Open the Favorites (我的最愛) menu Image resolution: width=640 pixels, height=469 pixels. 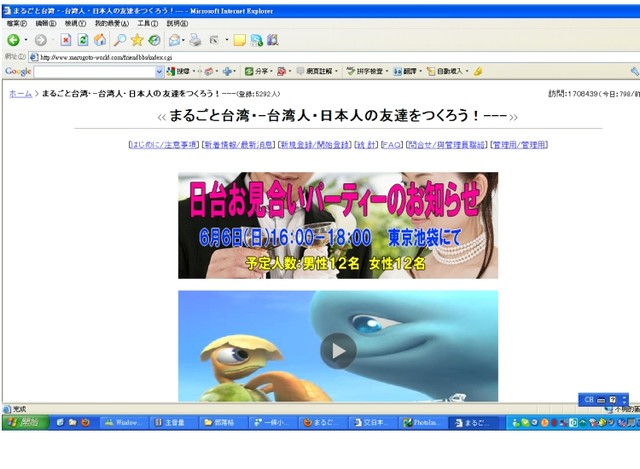112,24
